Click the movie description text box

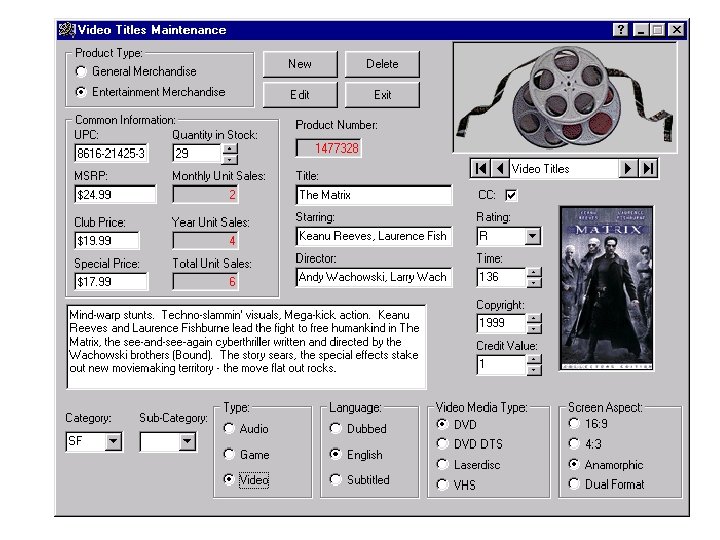(246, 347)
